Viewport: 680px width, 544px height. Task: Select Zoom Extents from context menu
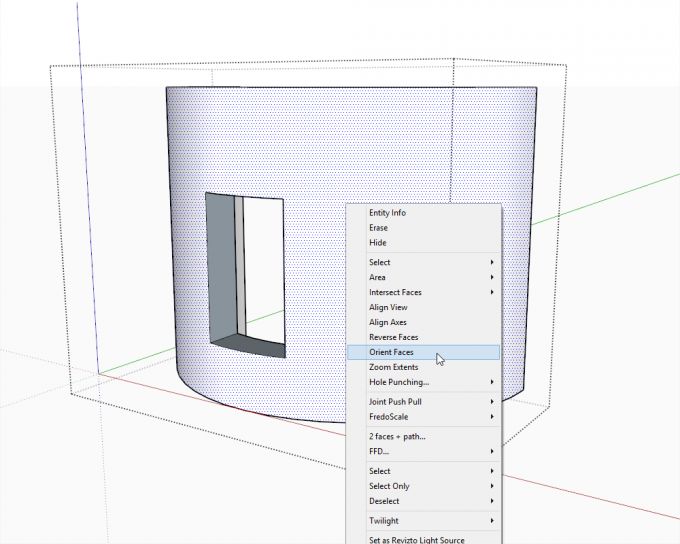coord(393,367)
